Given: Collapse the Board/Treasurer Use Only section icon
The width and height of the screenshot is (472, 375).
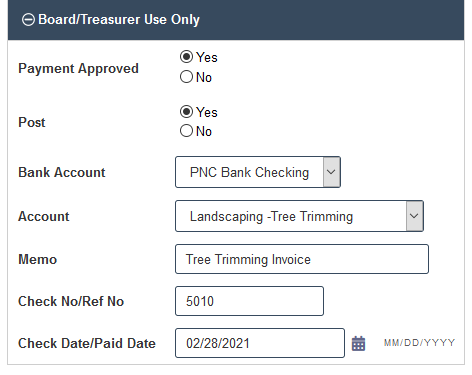Looking at the screenshot, I should (x=28, y=20).
